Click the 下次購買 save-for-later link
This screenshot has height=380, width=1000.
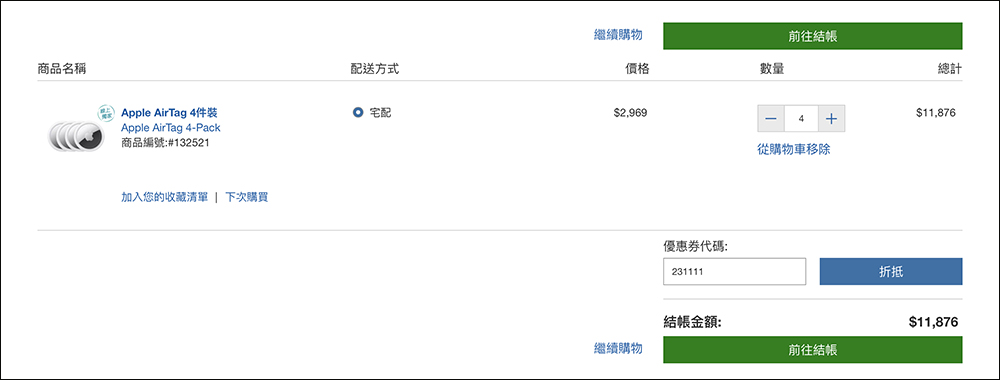tap(247, 197)
